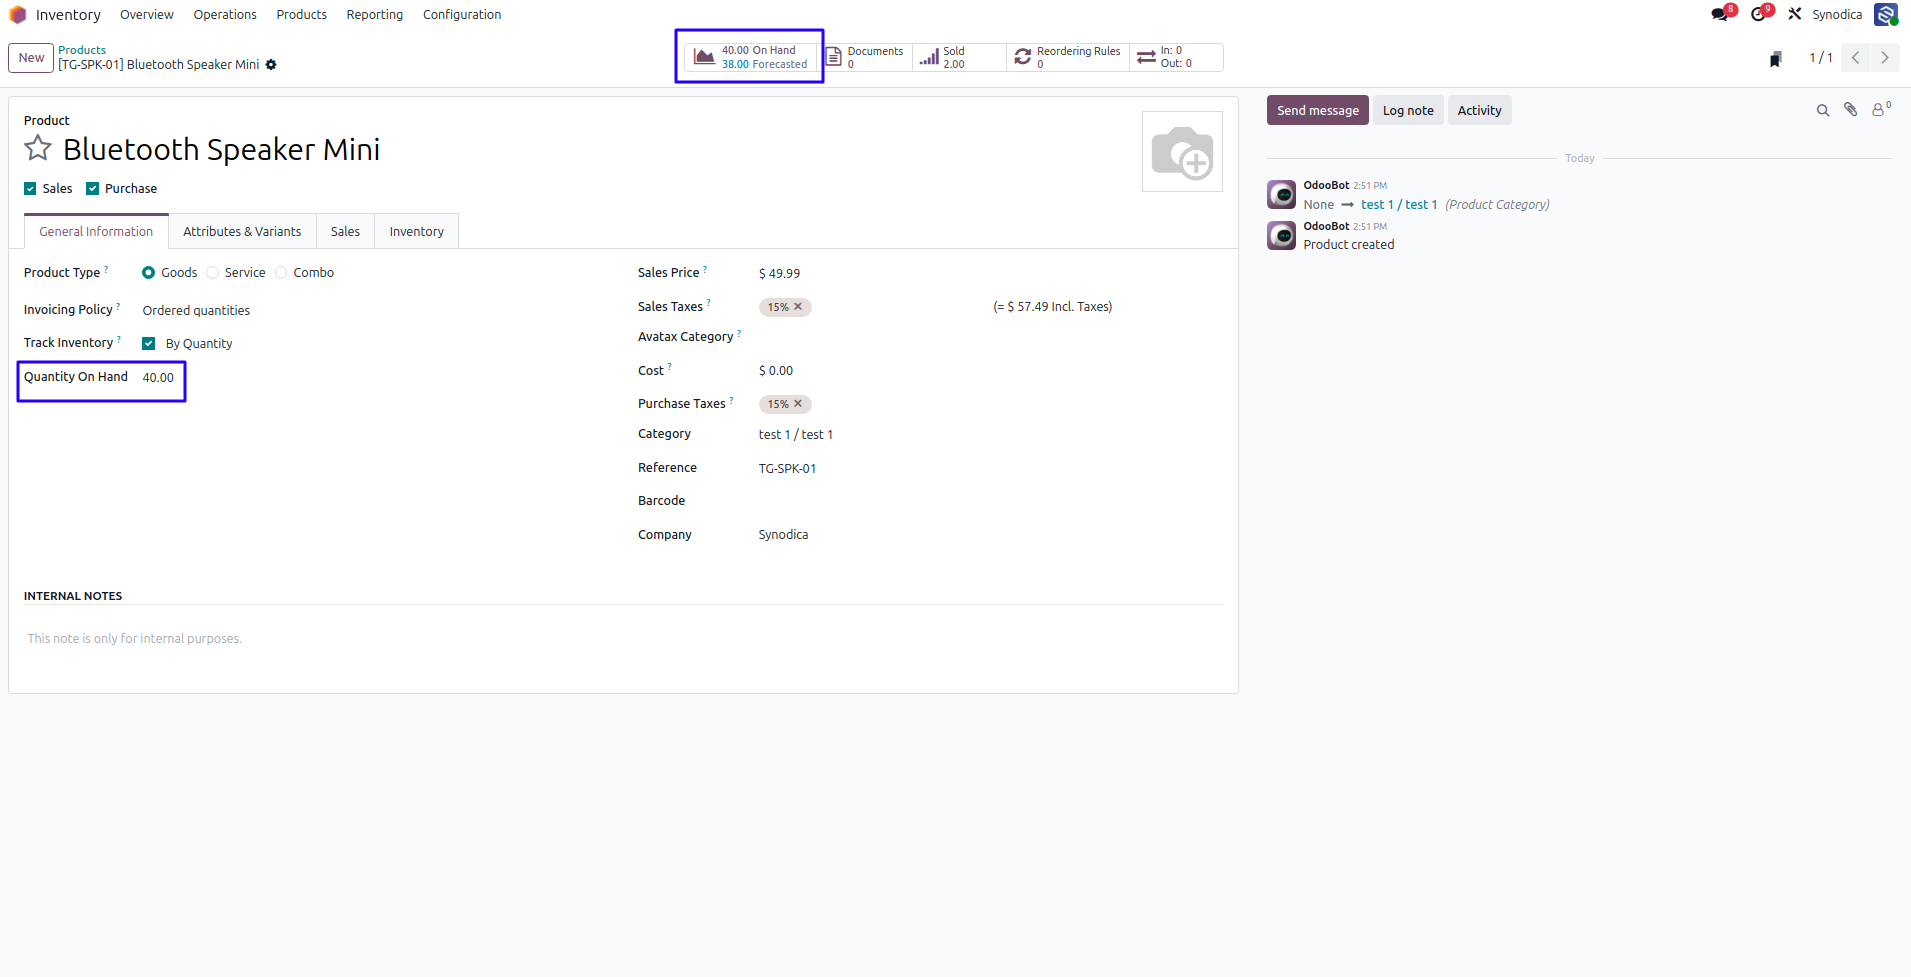Screen dimensions: 1911x977
Task: Open the Reporting menu
Action: pyautogui.click(x=375, y=15)
